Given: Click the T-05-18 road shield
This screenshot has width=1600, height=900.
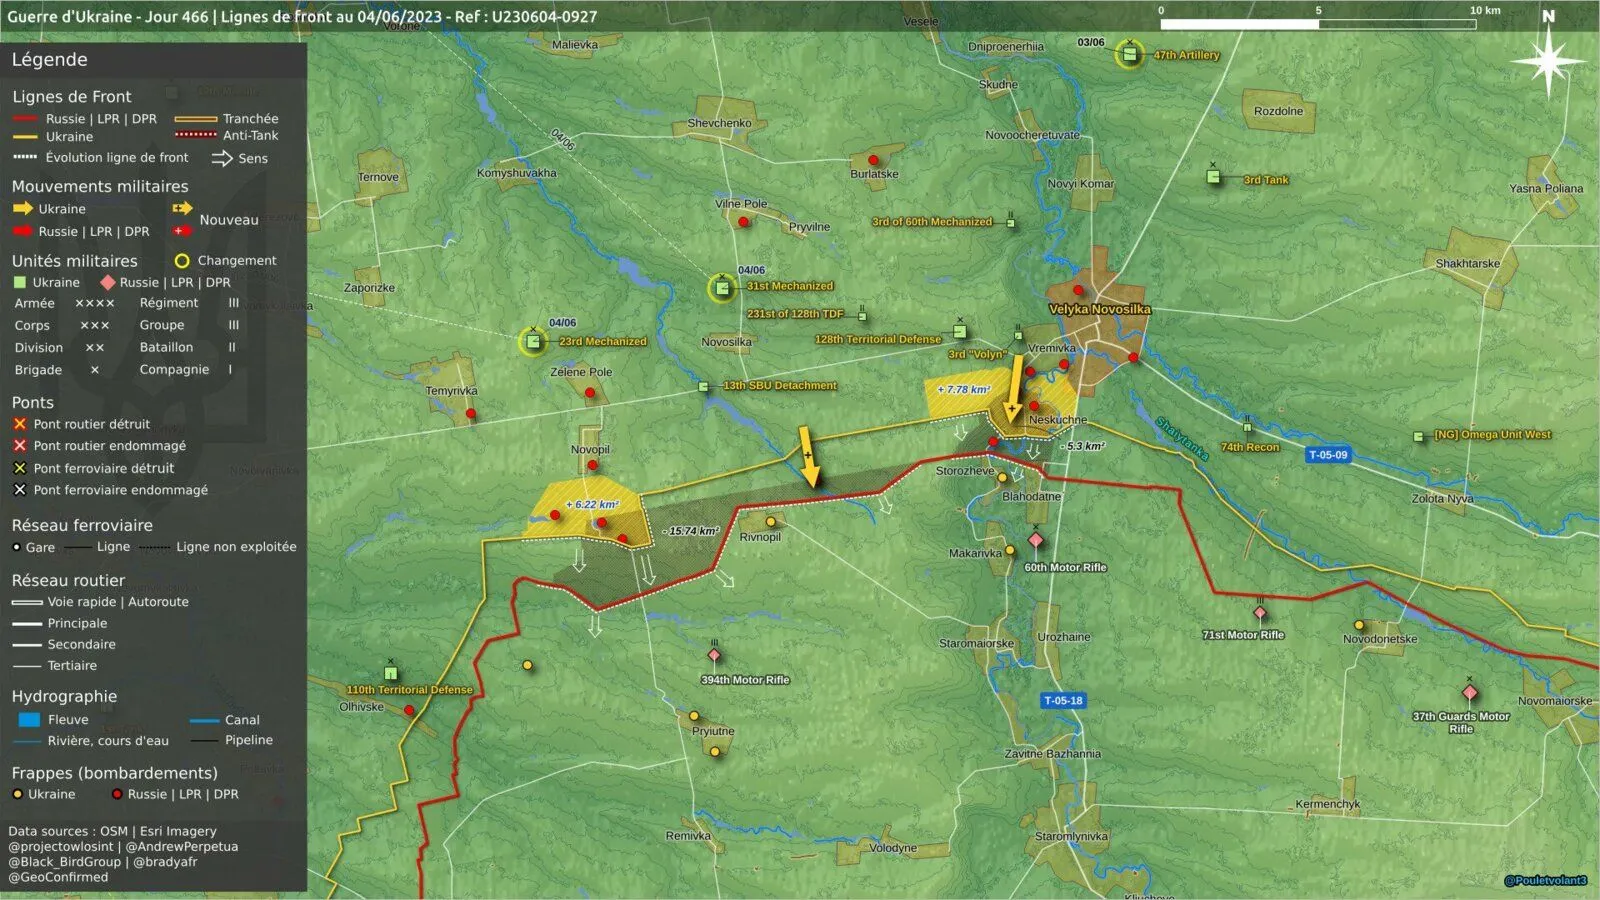Looking at the screenshot, I should (x=1063, y=701).
